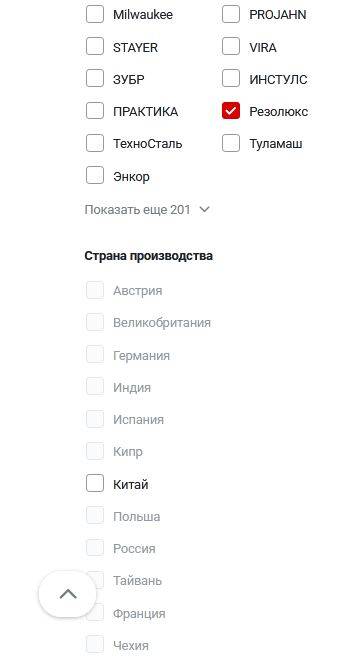
Task: Click the scroll-to-top arrow button
Action: 68,594
